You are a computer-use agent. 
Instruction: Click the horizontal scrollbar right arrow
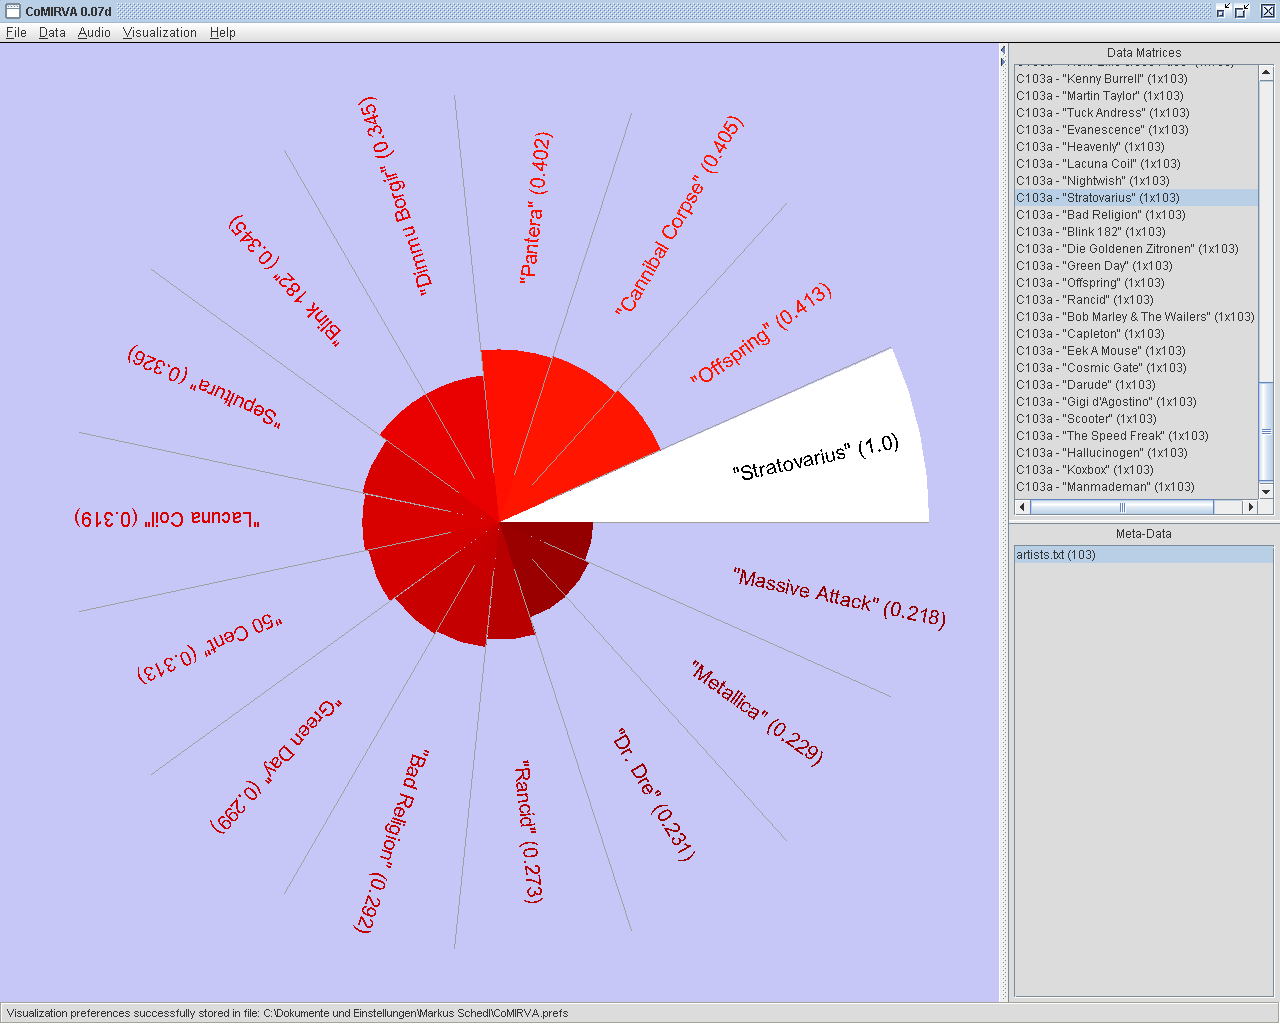coord(1250,507)
